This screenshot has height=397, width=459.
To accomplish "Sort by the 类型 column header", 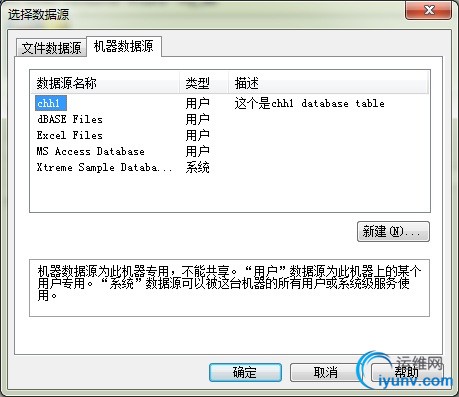I will pyautogui.click(x=204, y=83).
